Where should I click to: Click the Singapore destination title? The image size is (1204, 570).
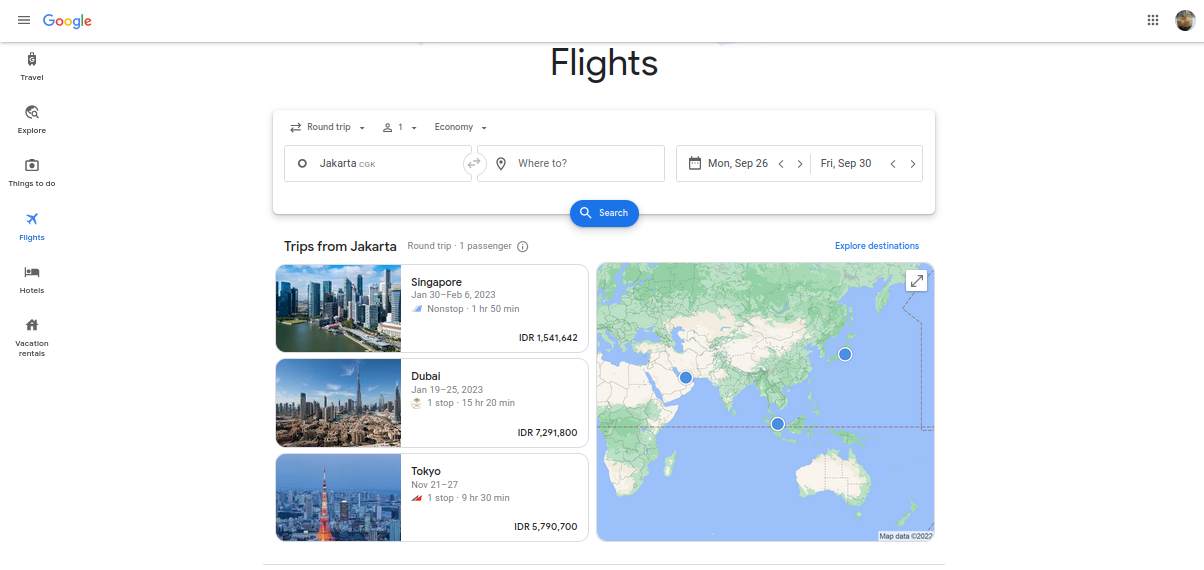[x=436, y=282]
